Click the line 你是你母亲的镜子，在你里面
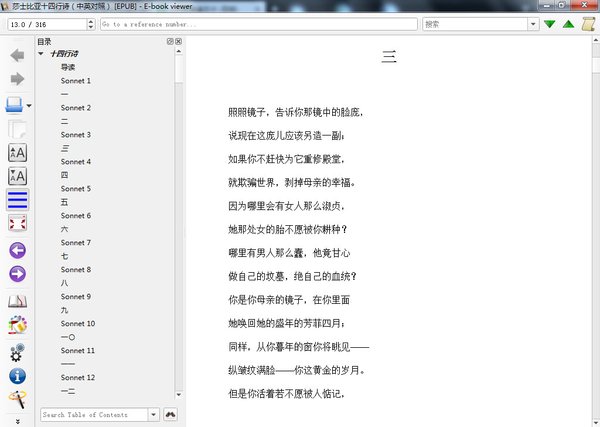 (x=289, y=300)
